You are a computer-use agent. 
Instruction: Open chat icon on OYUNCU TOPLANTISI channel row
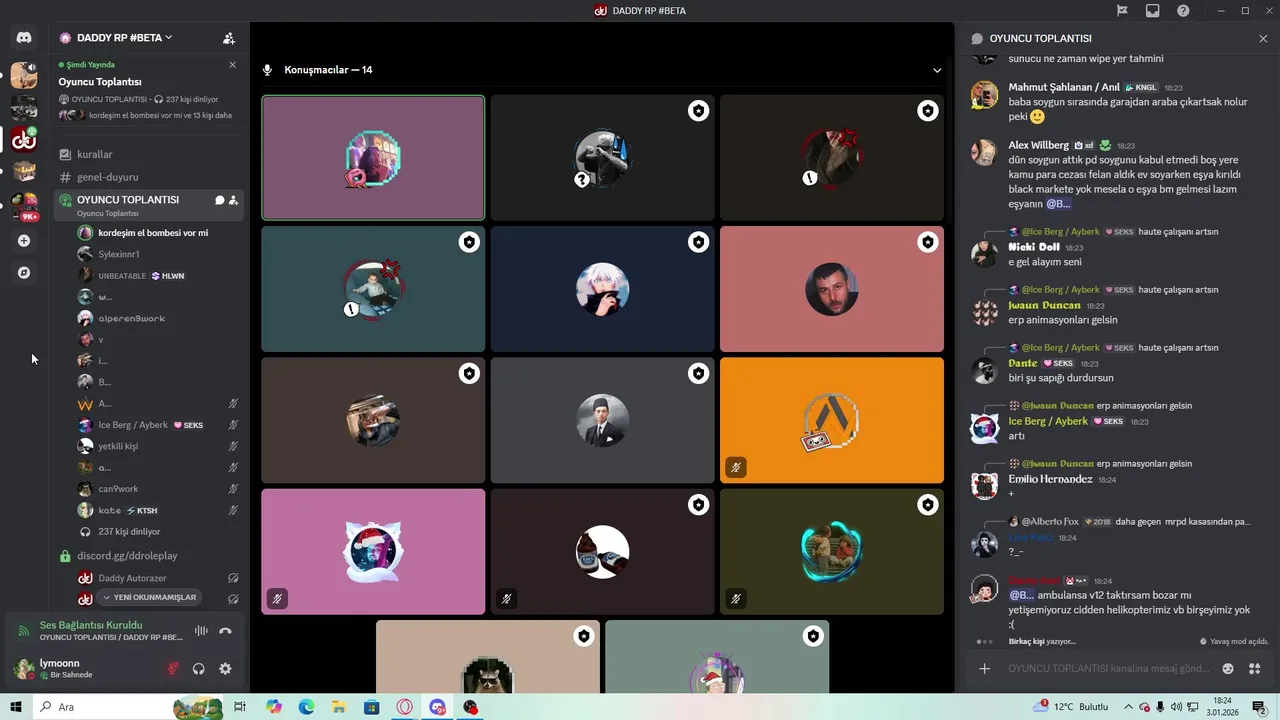219,200
